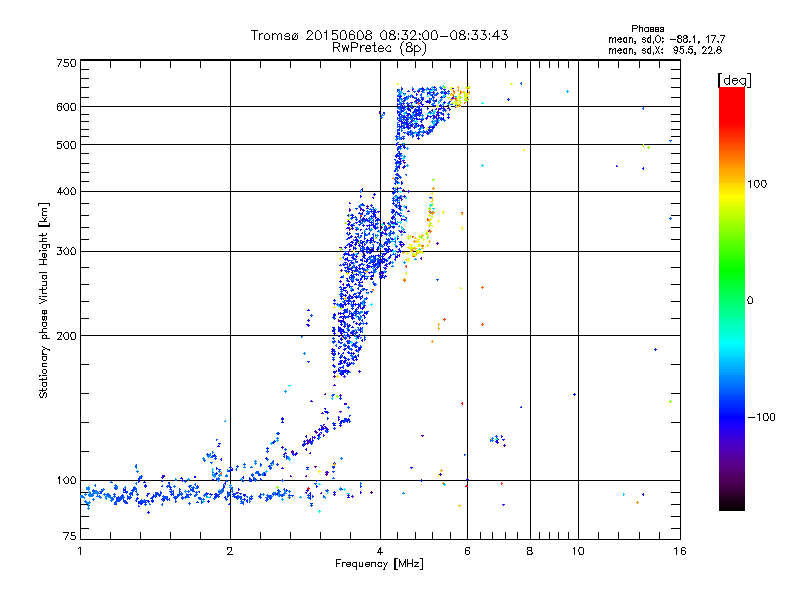Click the x-axis tick label '2'
800x600 pixels.
(x=230, y=551)
